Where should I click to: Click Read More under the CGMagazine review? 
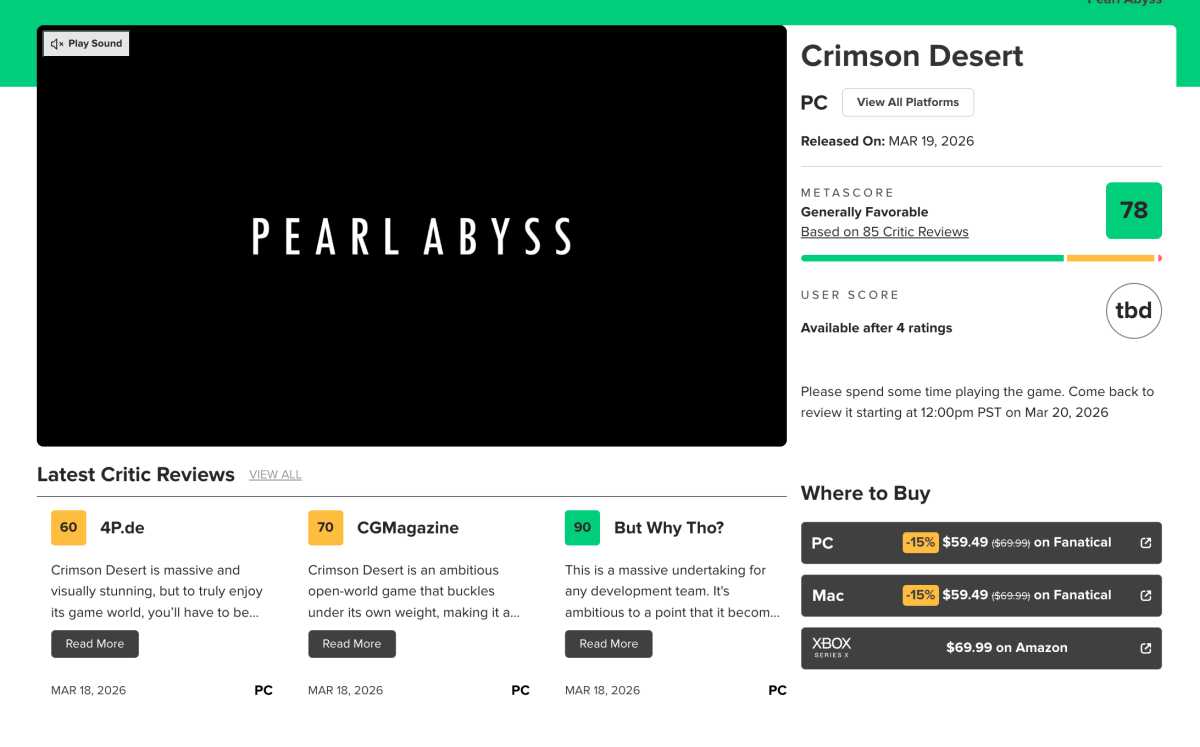click(352, 643)
